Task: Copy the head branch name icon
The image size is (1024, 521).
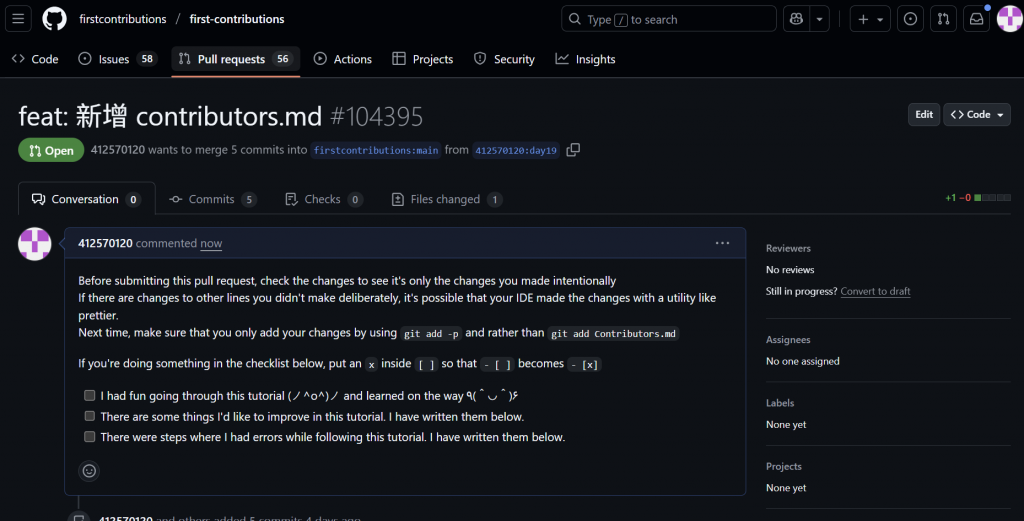Action: coord(573,150)
